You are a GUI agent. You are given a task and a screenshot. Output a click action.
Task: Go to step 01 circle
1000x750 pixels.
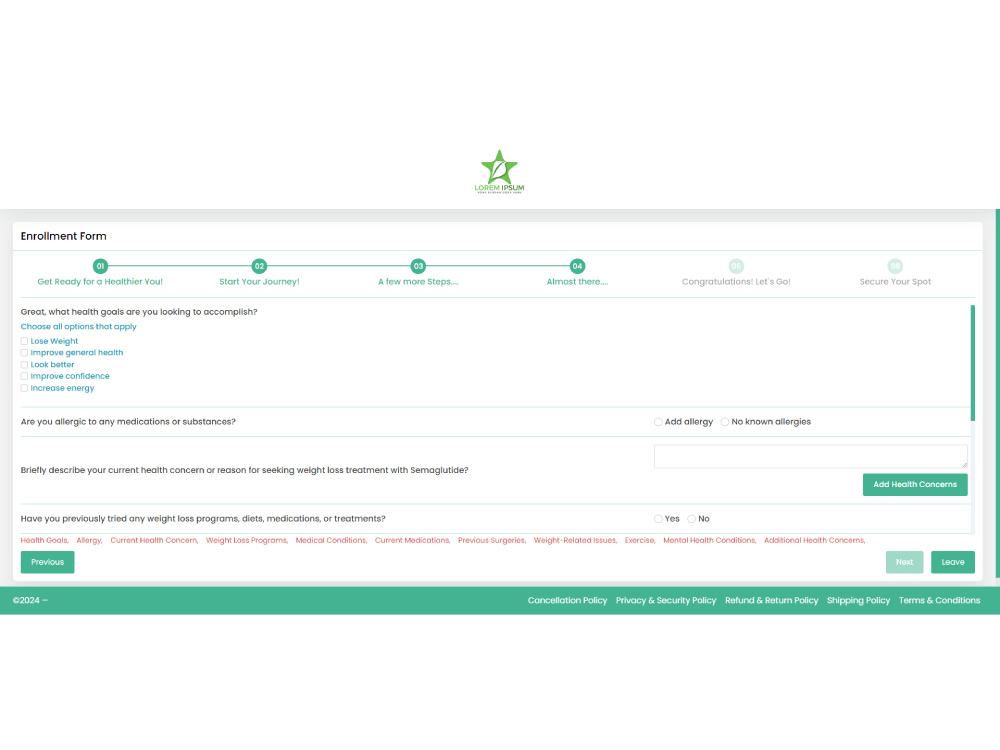100,266
